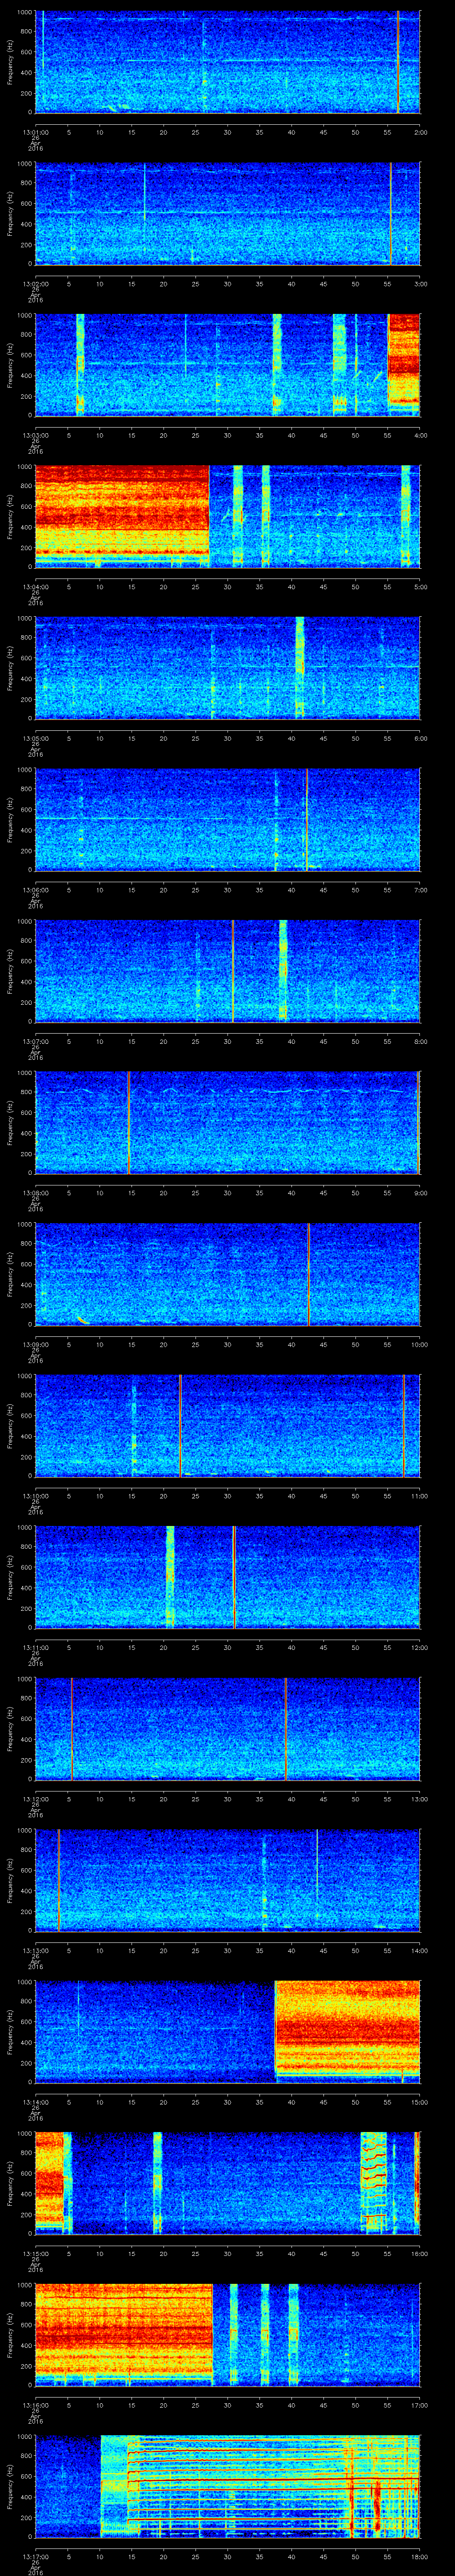Screen dimensions: 455x2576
Task: Click harmonic chirps near 52s in 13:15:00 spectrogram
Action: [x=374, y=2183]
